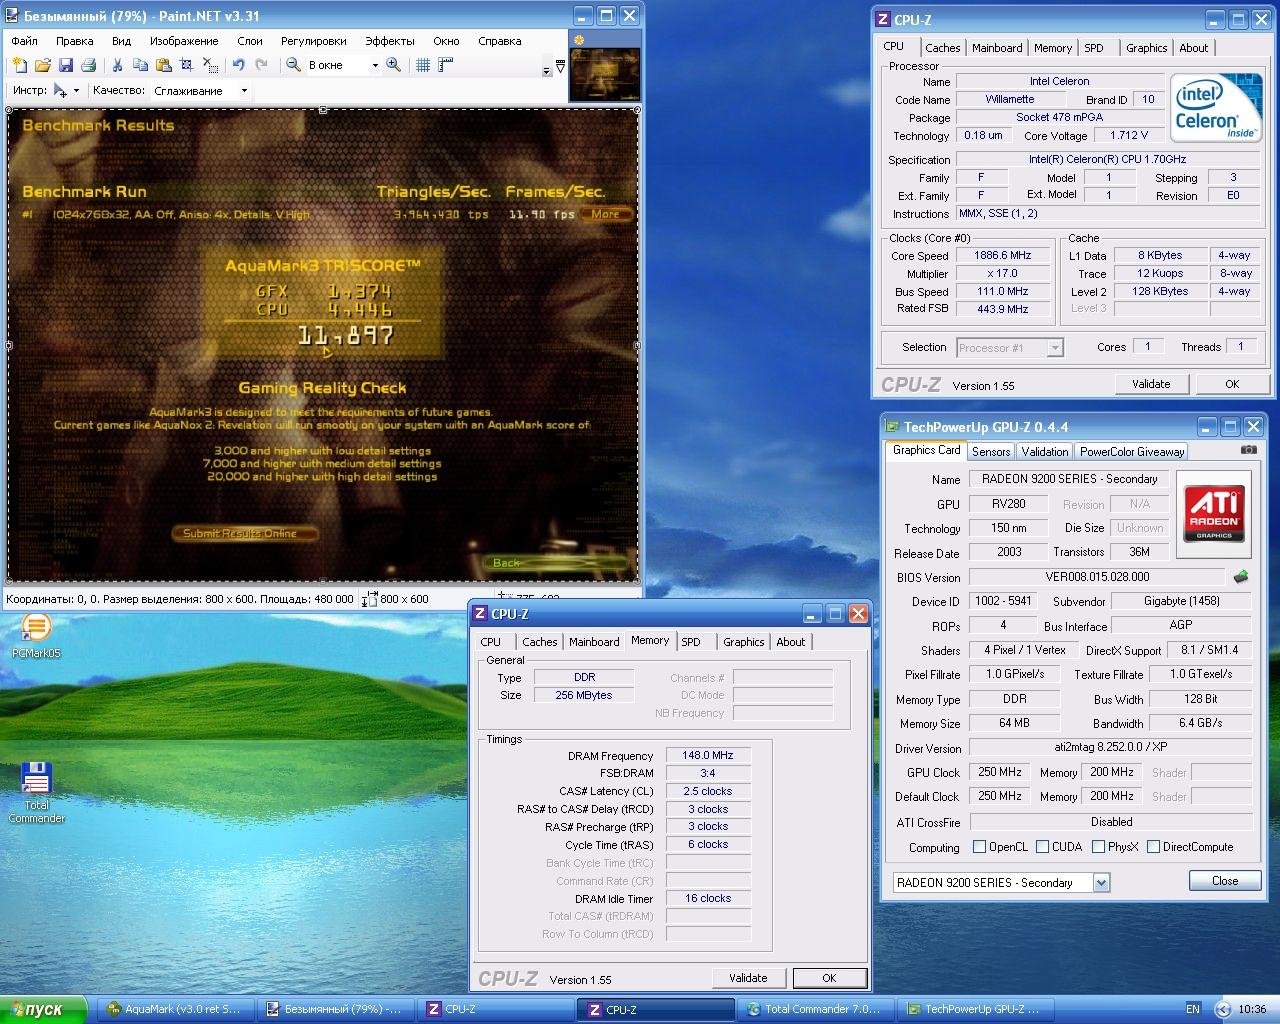Click OK in the Memory CPU-Z window
The width and height of the screenshot is (1280, 1024).
[829, 978]
